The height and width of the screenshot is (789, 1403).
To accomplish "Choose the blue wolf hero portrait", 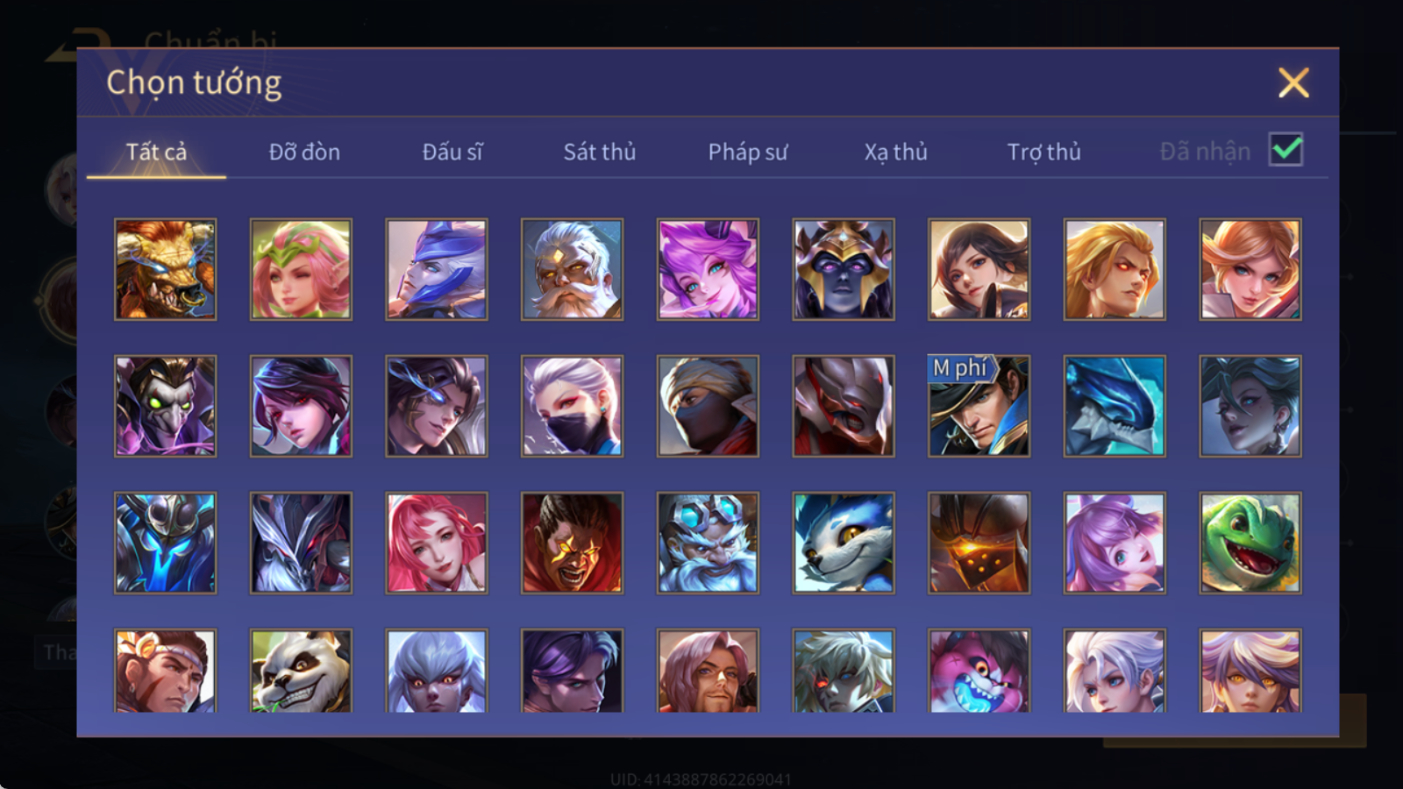I will (x=843, y=543).
